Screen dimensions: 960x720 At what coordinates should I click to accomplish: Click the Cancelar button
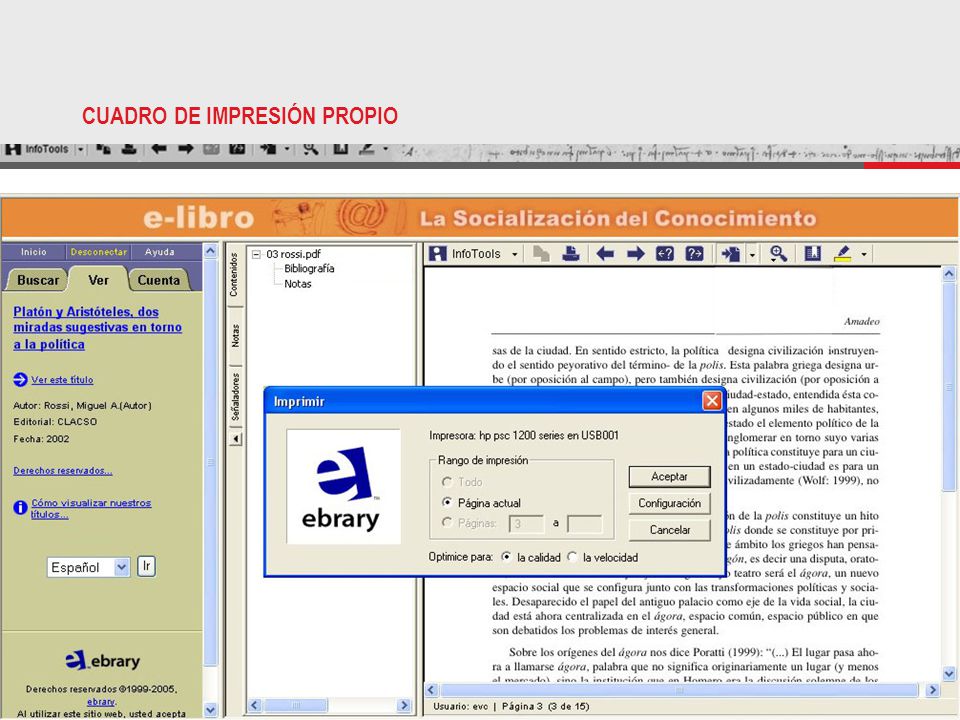click(x=669, y=530)
